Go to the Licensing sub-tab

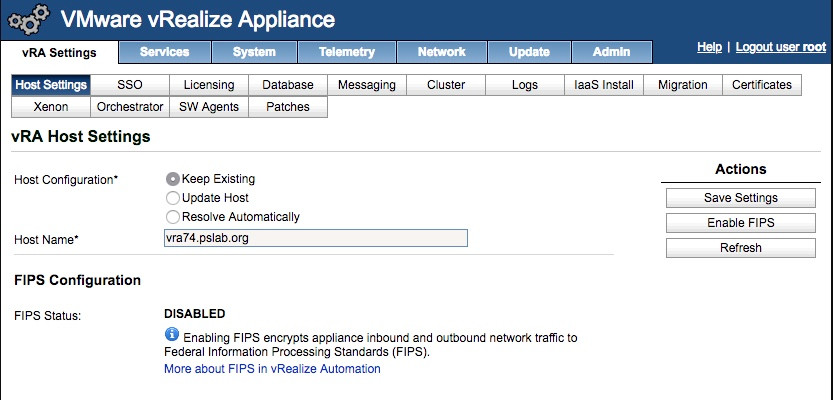point(209,85)
